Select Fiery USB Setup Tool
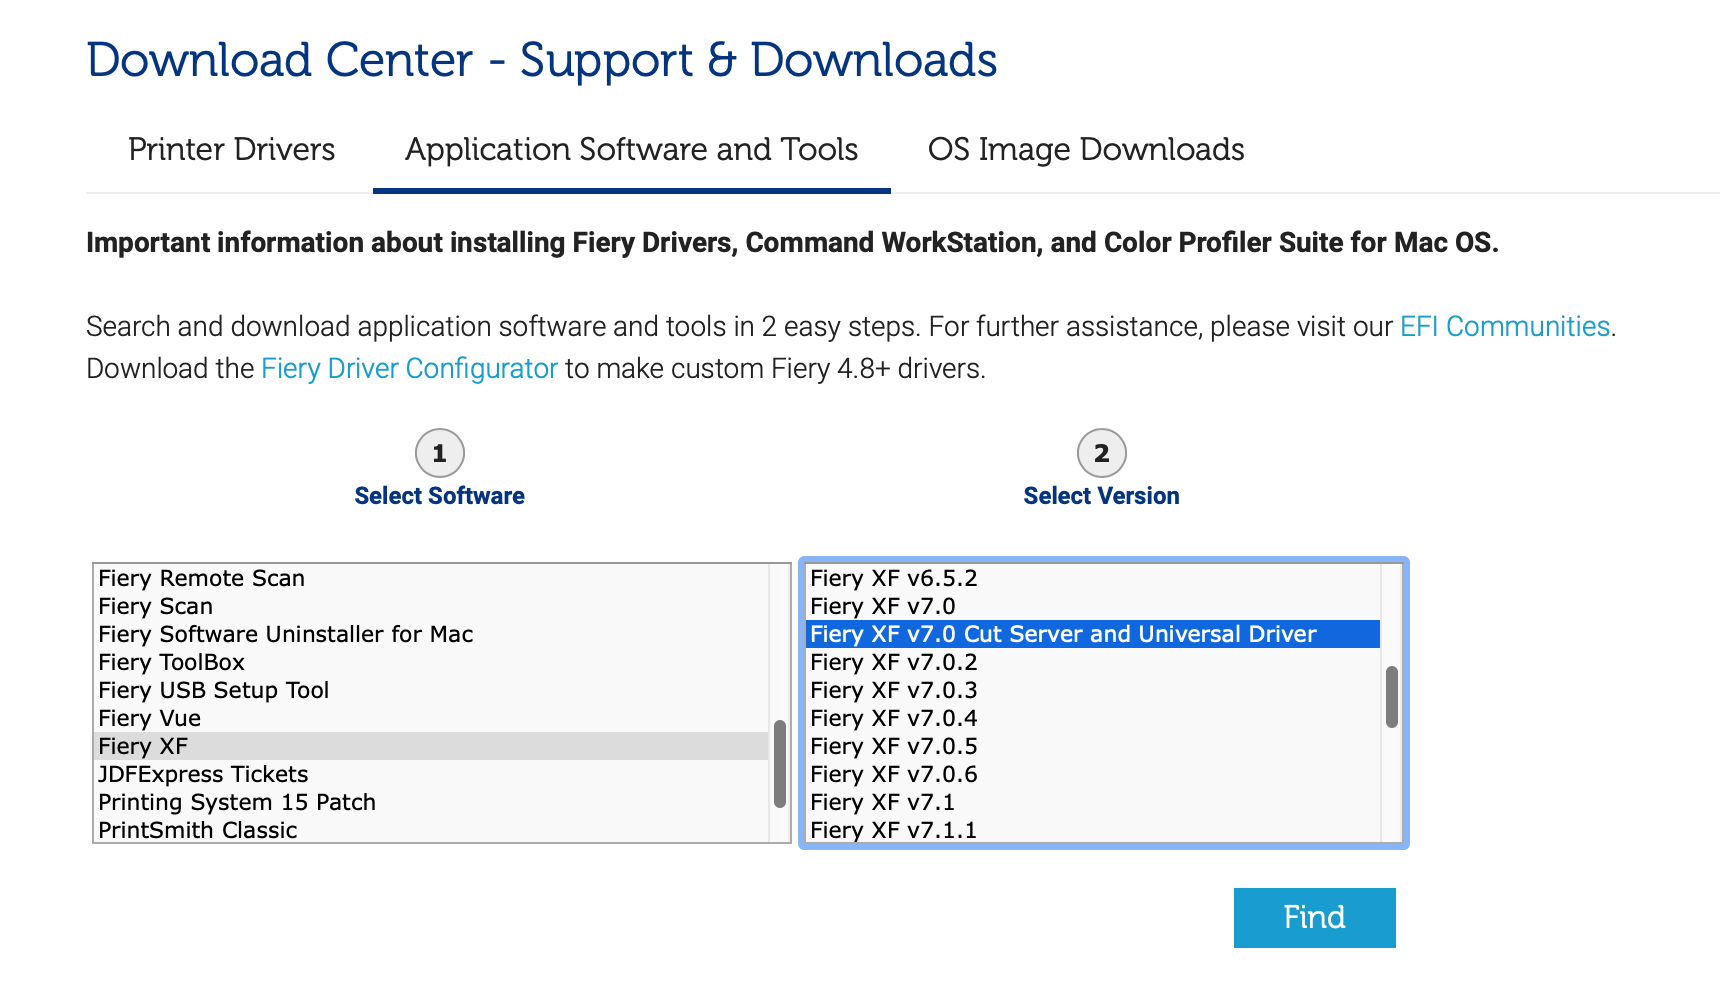Viewport: 1720px width, 994px height. point(213,691)
